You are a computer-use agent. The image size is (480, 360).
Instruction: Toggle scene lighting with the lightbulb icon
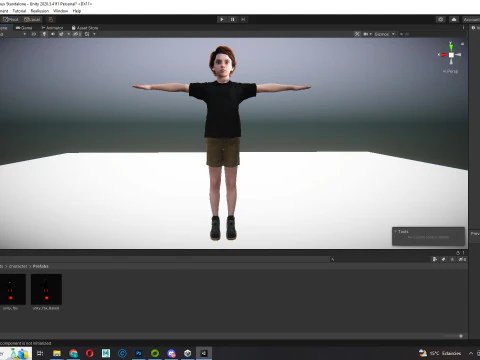point(44,34)
